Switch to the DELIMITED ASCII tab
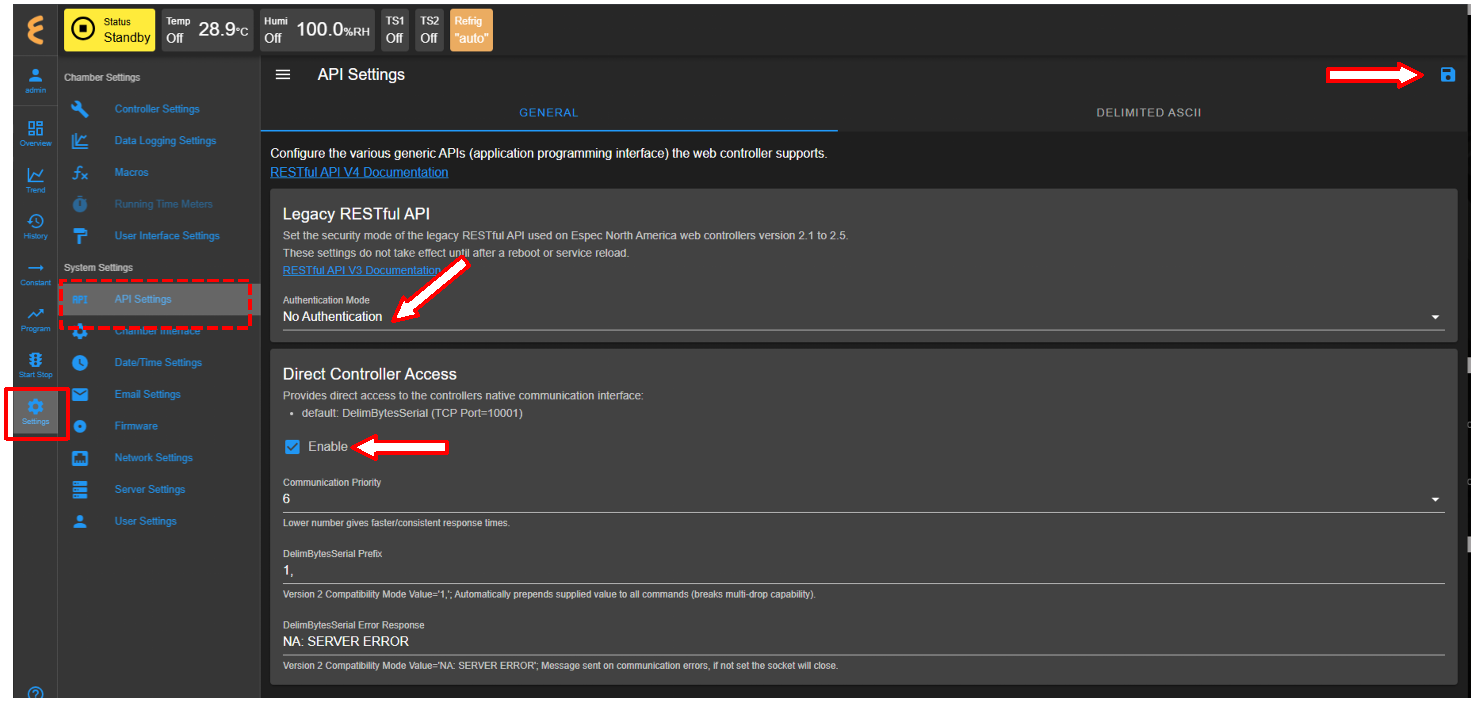Screen dimensions: 1478x701 1148,113
